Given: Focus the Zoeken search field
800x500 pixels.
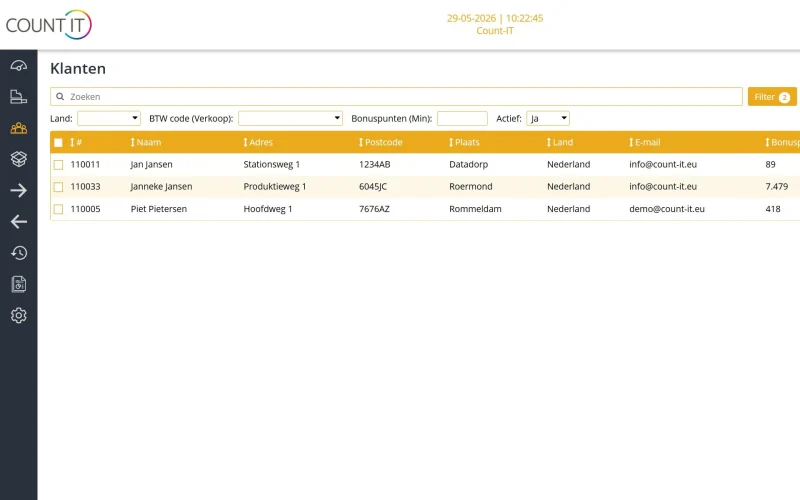Looking at the screenshot, I should (396, 96).
